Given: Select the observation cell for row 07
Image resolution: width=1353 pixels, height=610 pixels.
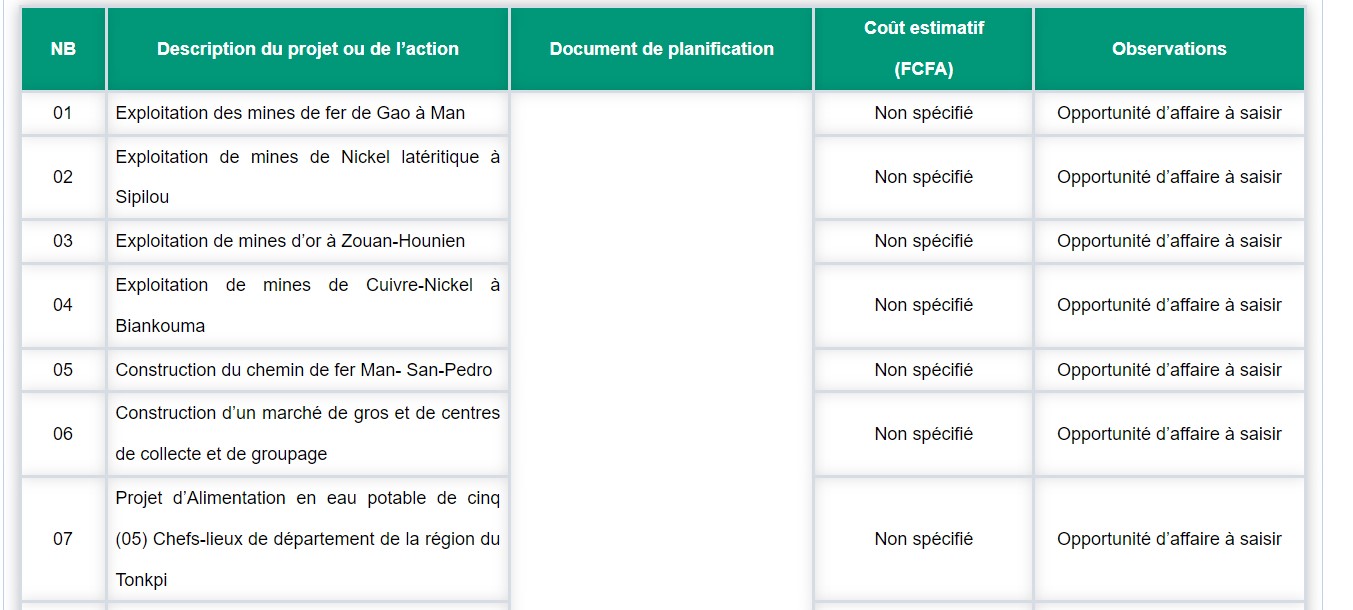Looking at the screenshot, I should (1168, 539).
